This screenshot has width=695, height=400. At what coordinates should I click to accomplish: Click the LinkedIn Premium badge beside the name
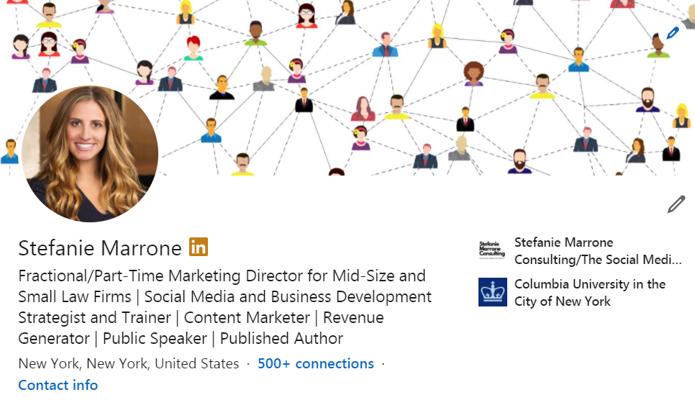tap(198, 246)
